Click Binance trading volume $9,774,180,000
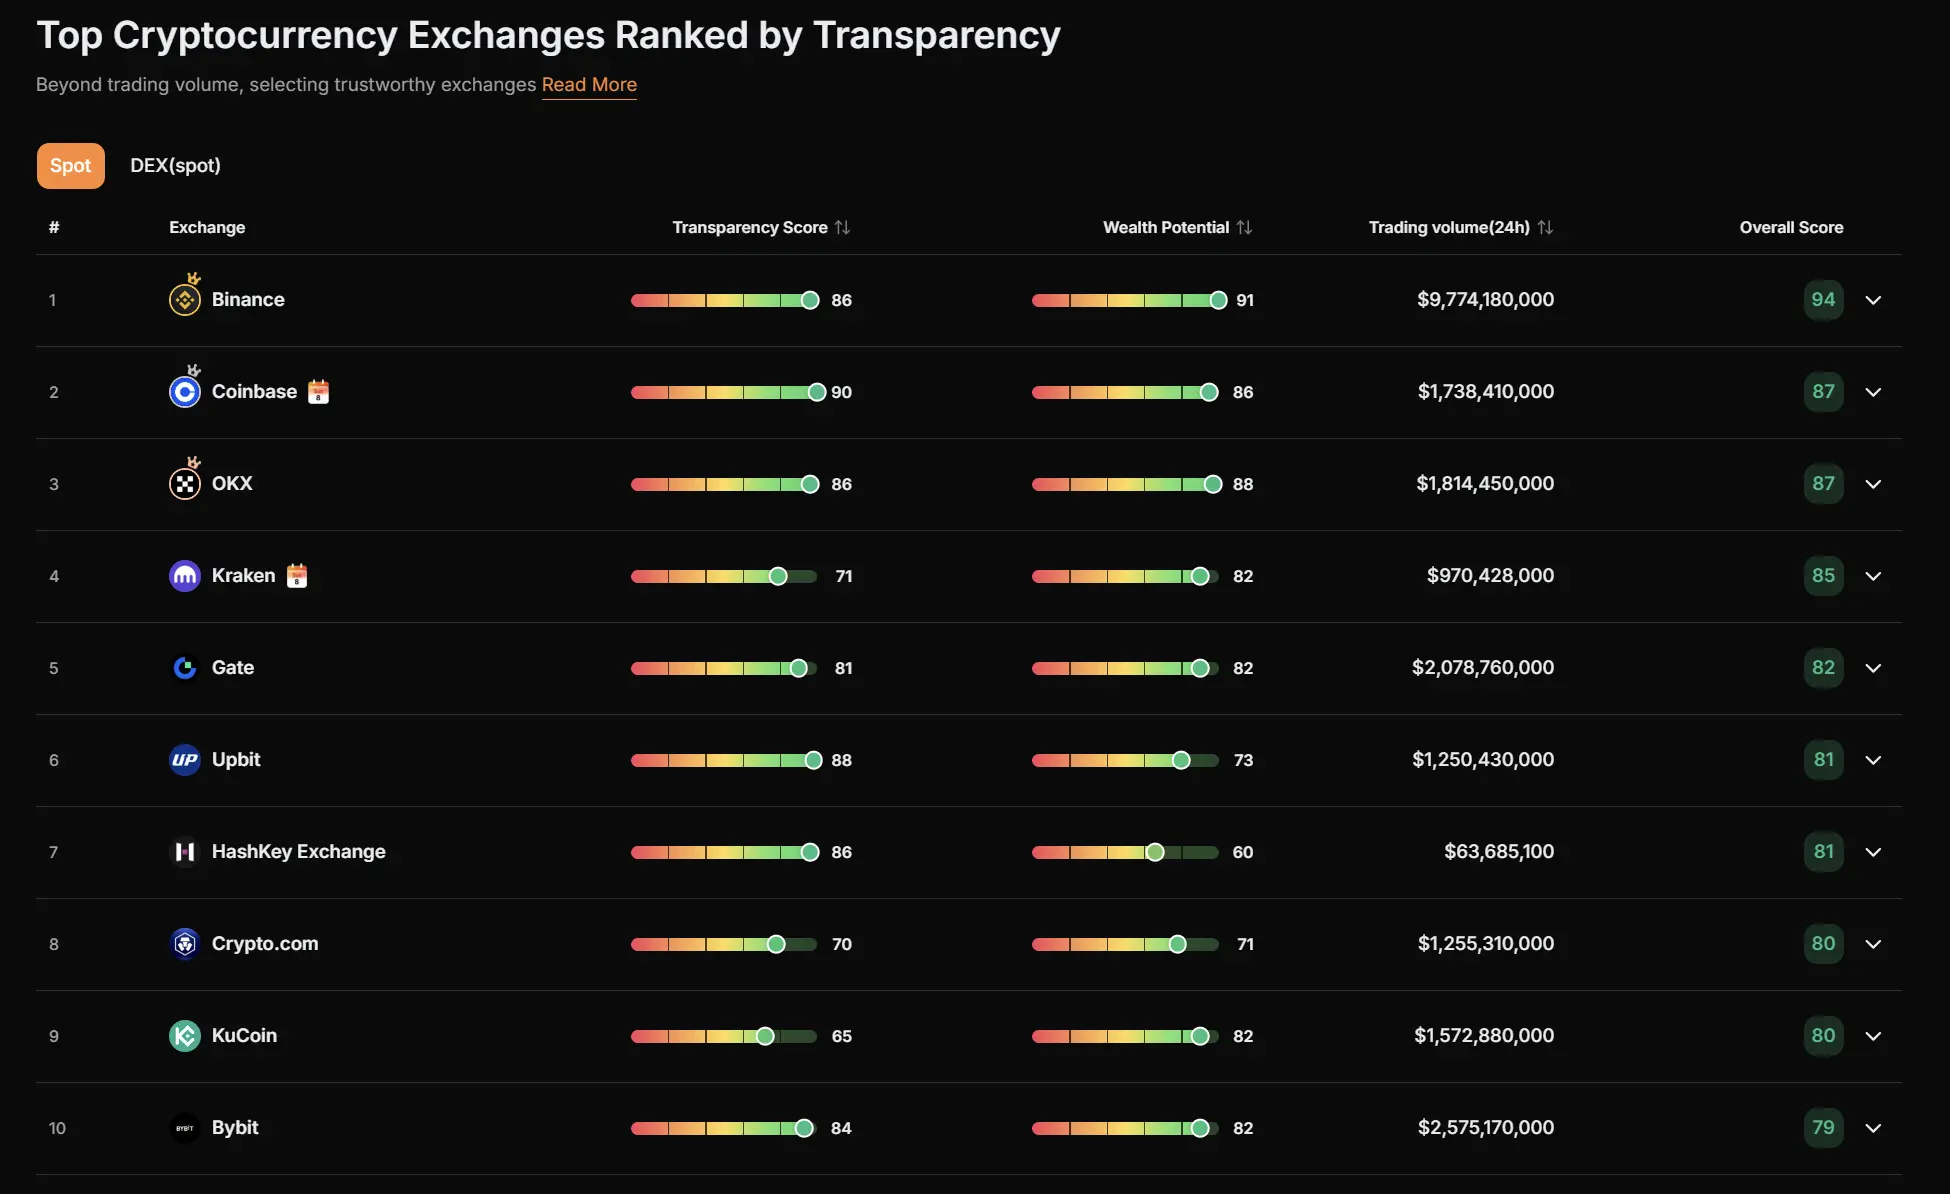 [x=1485, y=300]
